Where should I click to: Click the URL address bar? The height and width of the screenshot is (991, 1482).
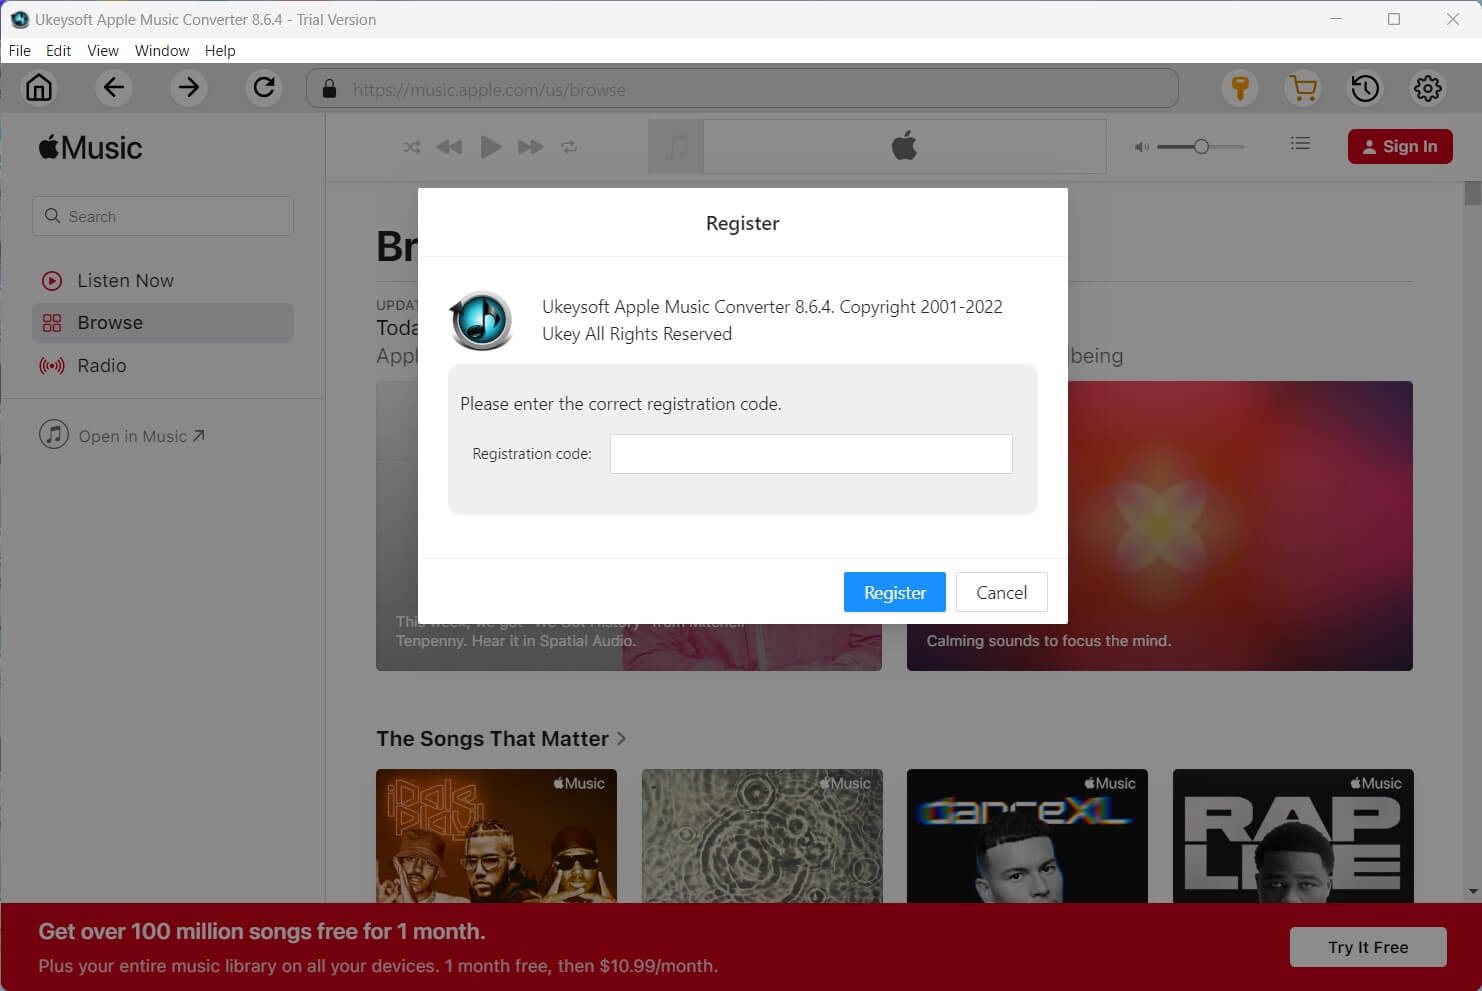tap(742, 89)
